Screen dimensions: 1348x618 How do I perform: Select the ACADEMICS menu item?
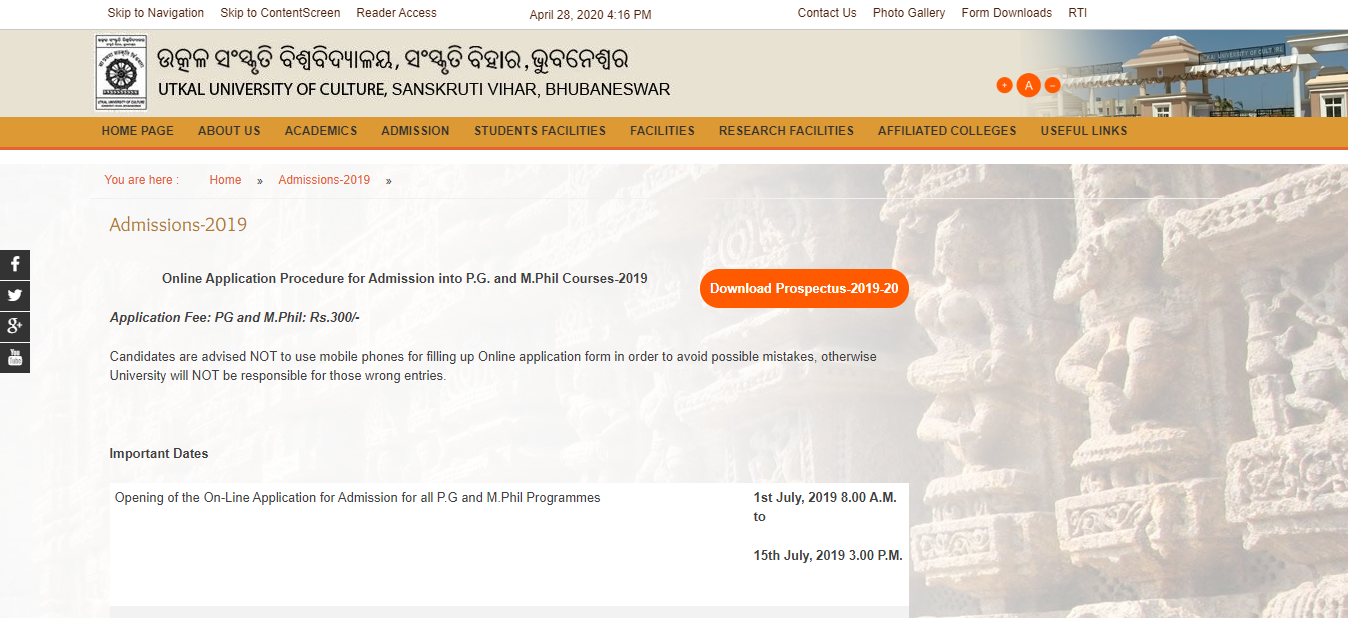point(320,130)
